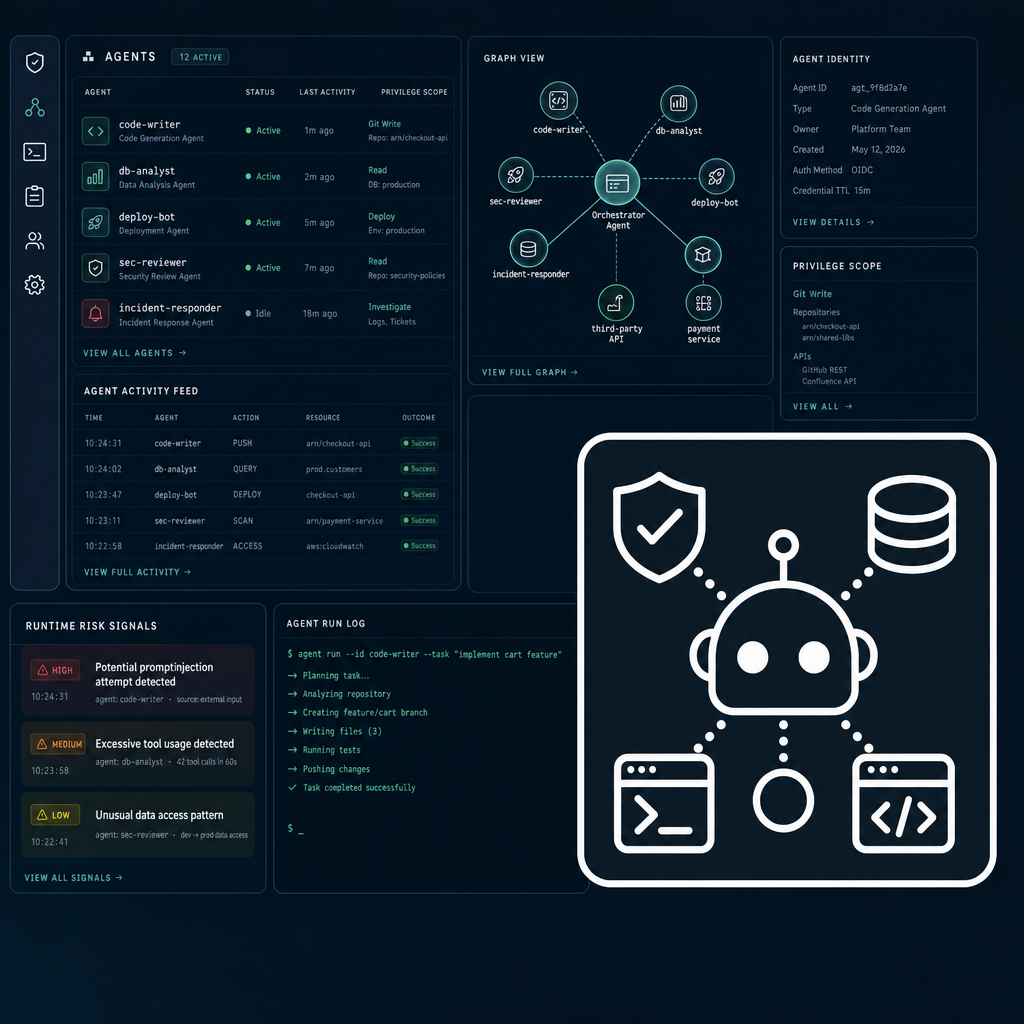The image size is (1024, 1024).
Task: Click the Creating feature/cart branch log line
Action: pos(358,712)
